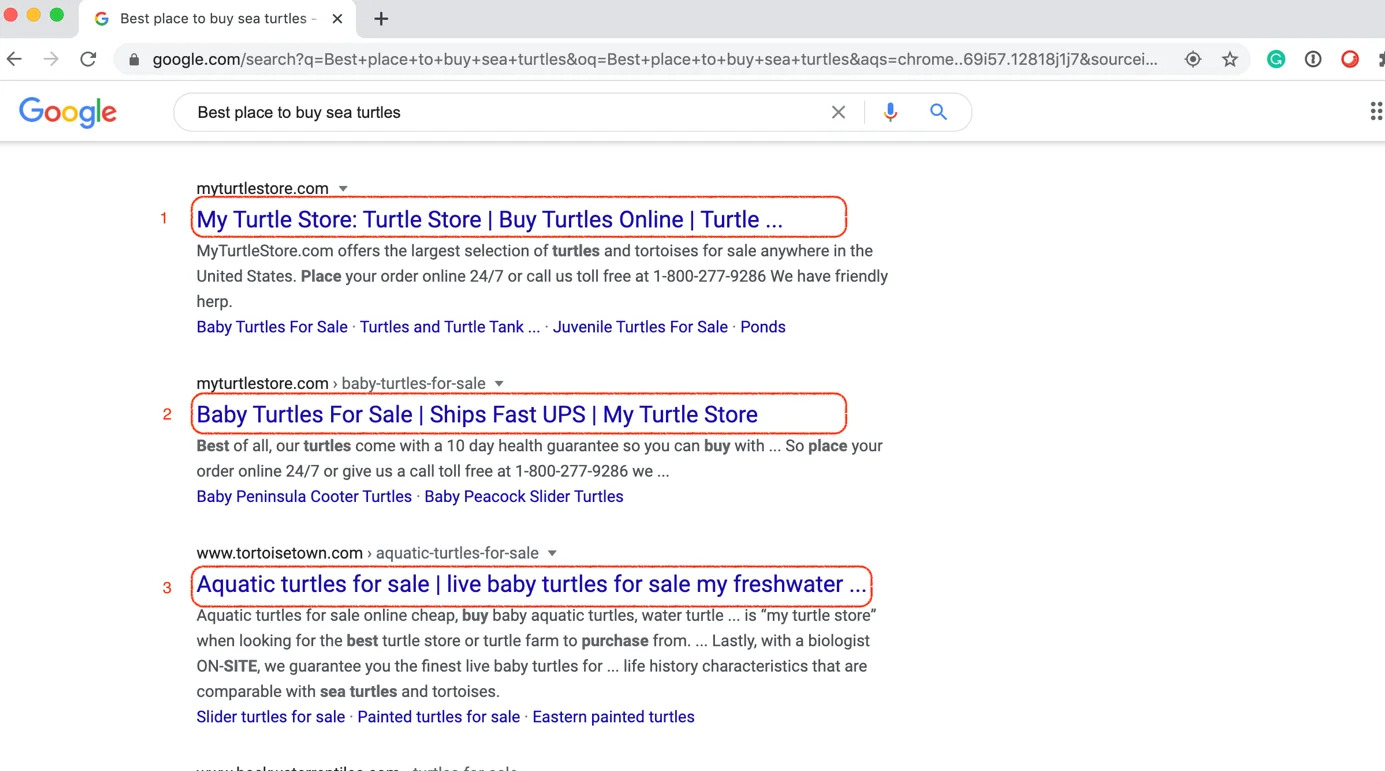This screenshot has height=771, width=1385.
Task: Click the browser back arrow
Action: pyautogui.click(x=14, y=59)
